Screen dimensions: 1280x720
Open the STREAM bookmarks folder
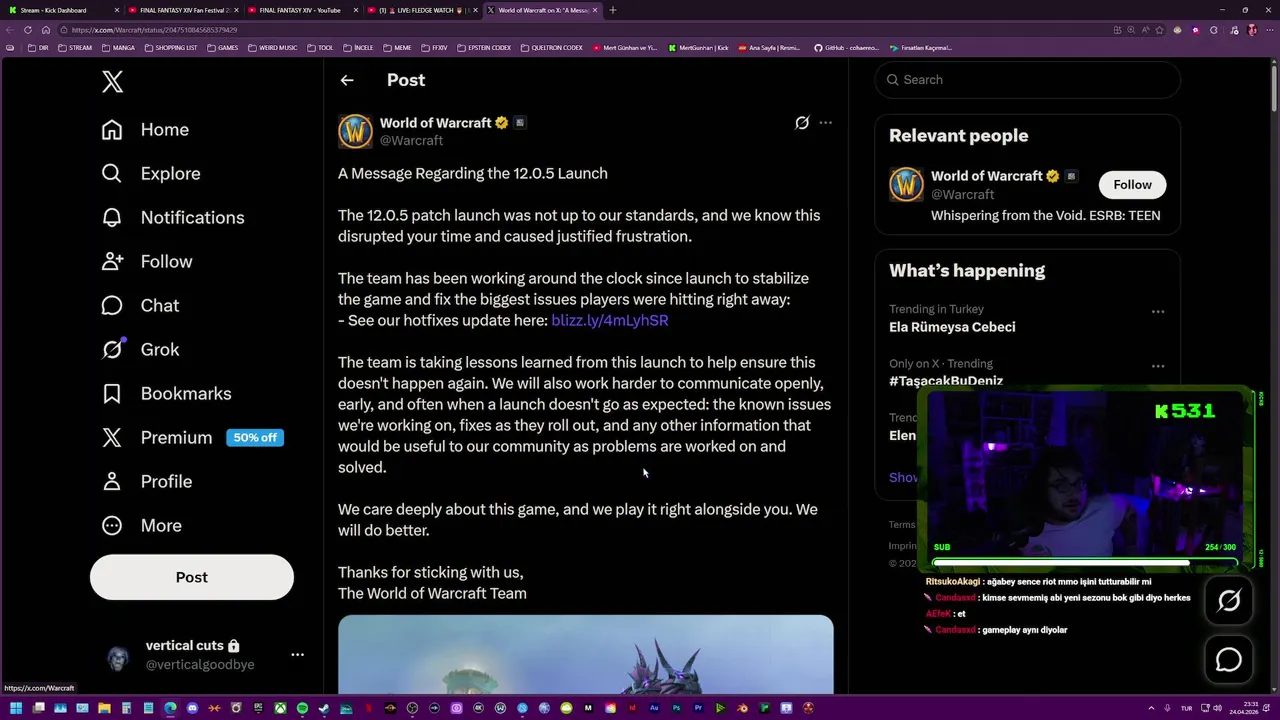tap(75, 48)
